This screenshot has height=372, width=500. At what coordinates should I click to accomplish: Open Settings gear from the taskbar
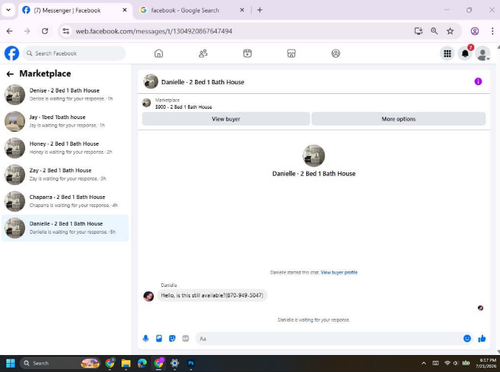[x=175, y=363]
